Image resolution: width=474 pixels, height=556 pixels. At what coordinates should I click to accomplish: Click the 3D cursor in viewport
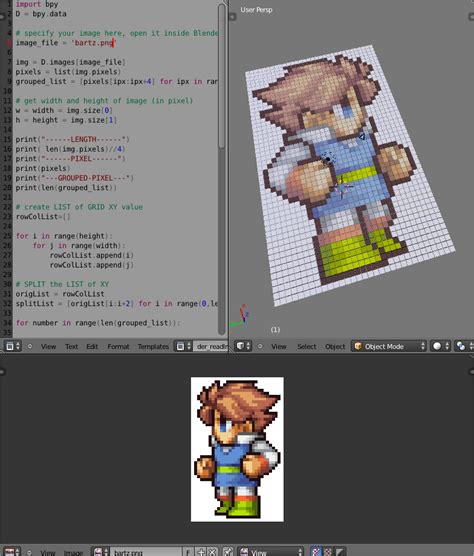[x=341, y=187]
